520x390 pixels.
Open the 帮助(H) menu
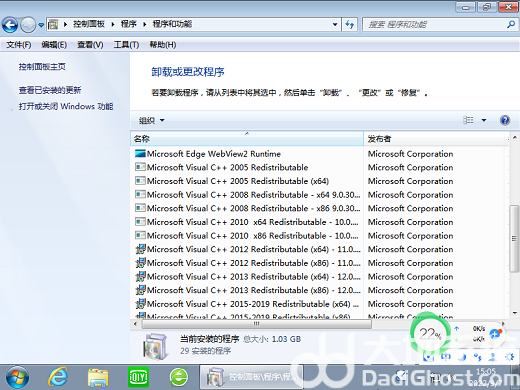tap(163, 45)
